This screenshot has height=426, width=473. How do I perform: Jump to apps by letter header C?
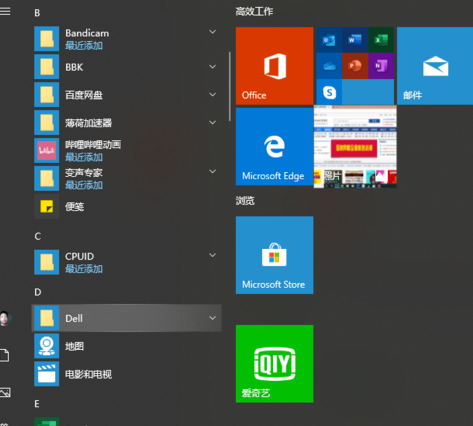point(38,236)
